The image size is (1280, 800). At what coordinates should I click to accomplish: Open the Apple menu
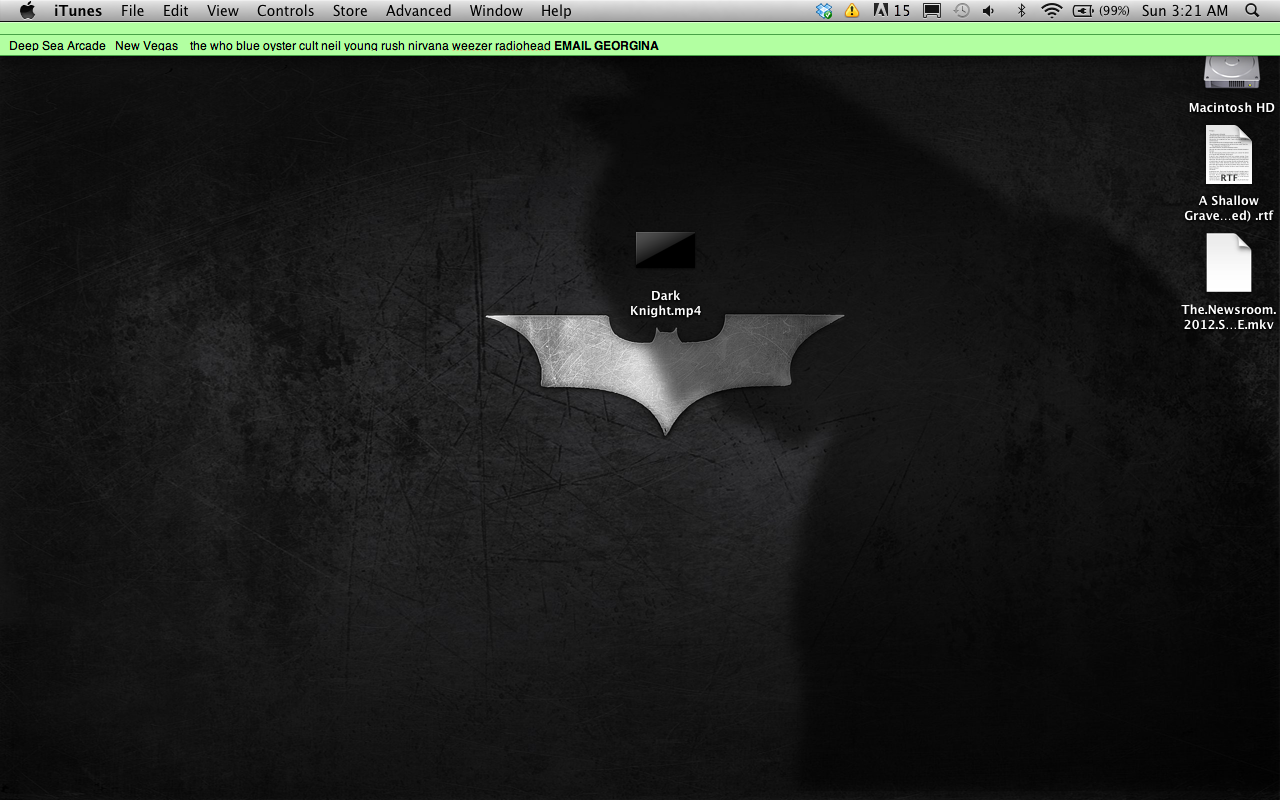27,11
